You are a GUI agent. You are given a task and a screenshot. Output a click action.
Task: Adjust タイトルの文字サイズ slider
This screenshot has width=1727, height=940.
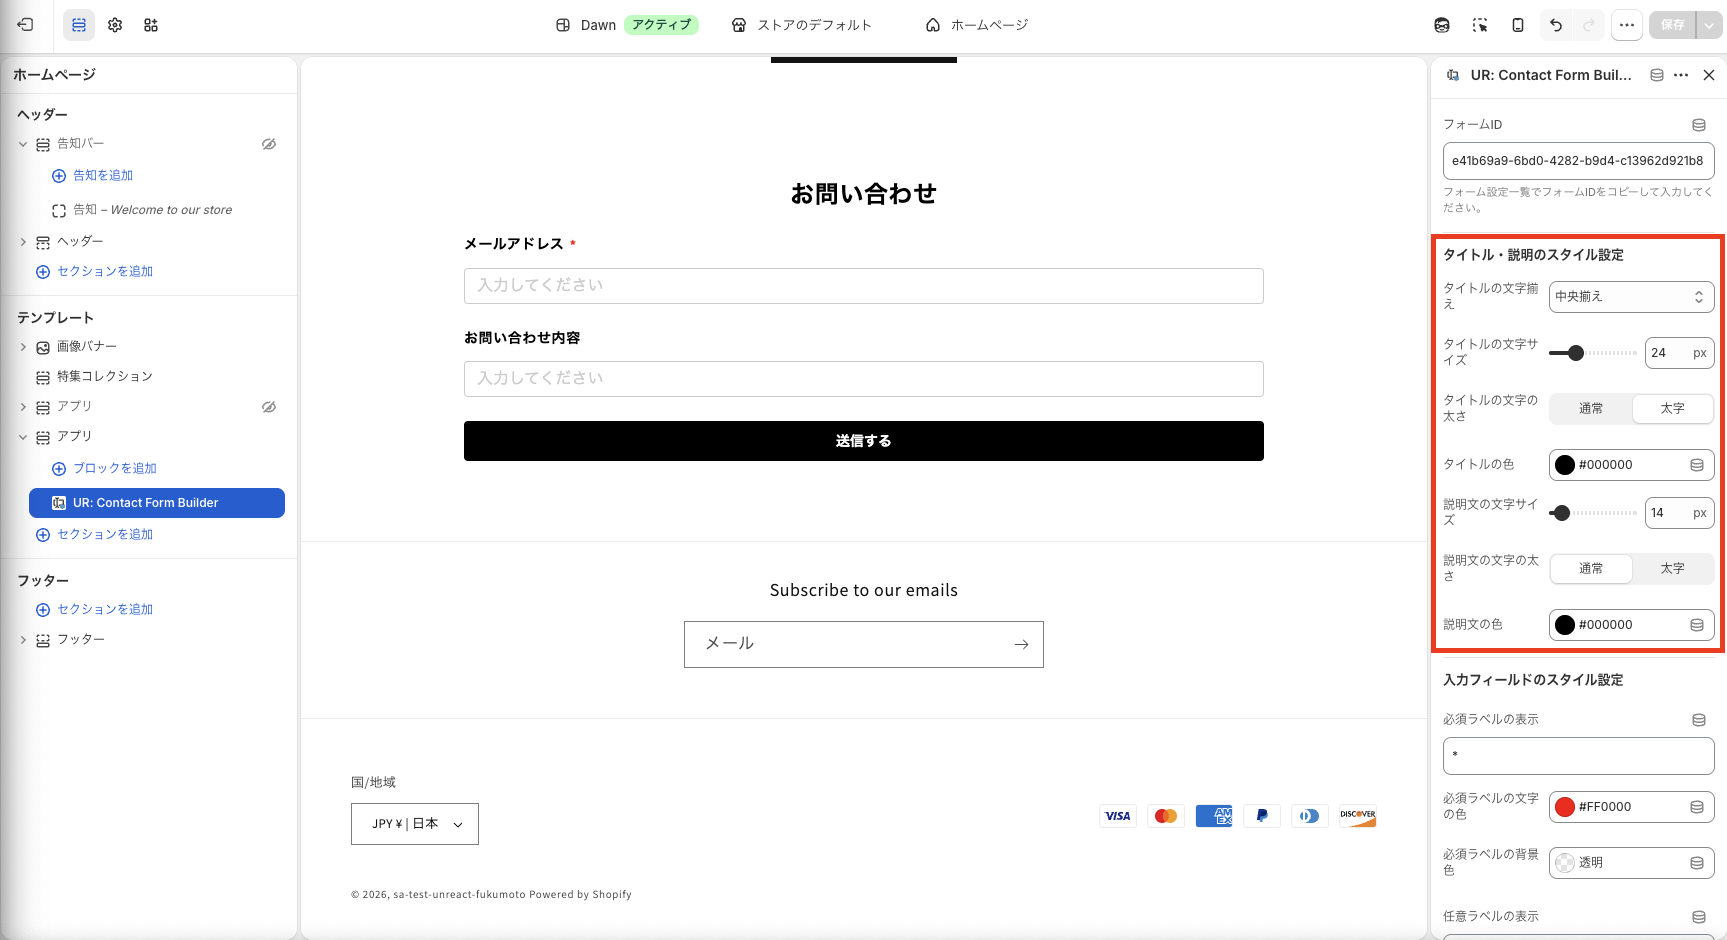1593,353
